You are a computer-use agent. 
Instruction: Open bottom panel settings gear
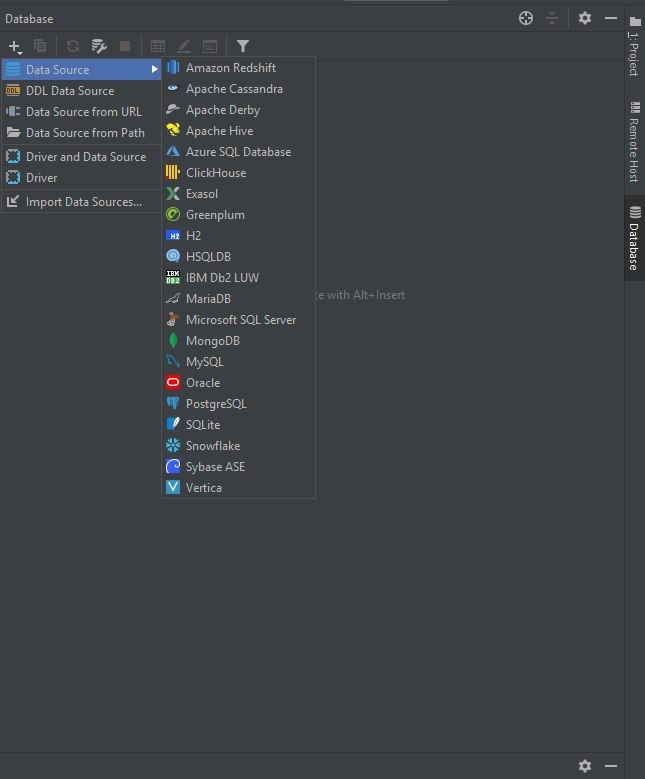coord(585,766)
